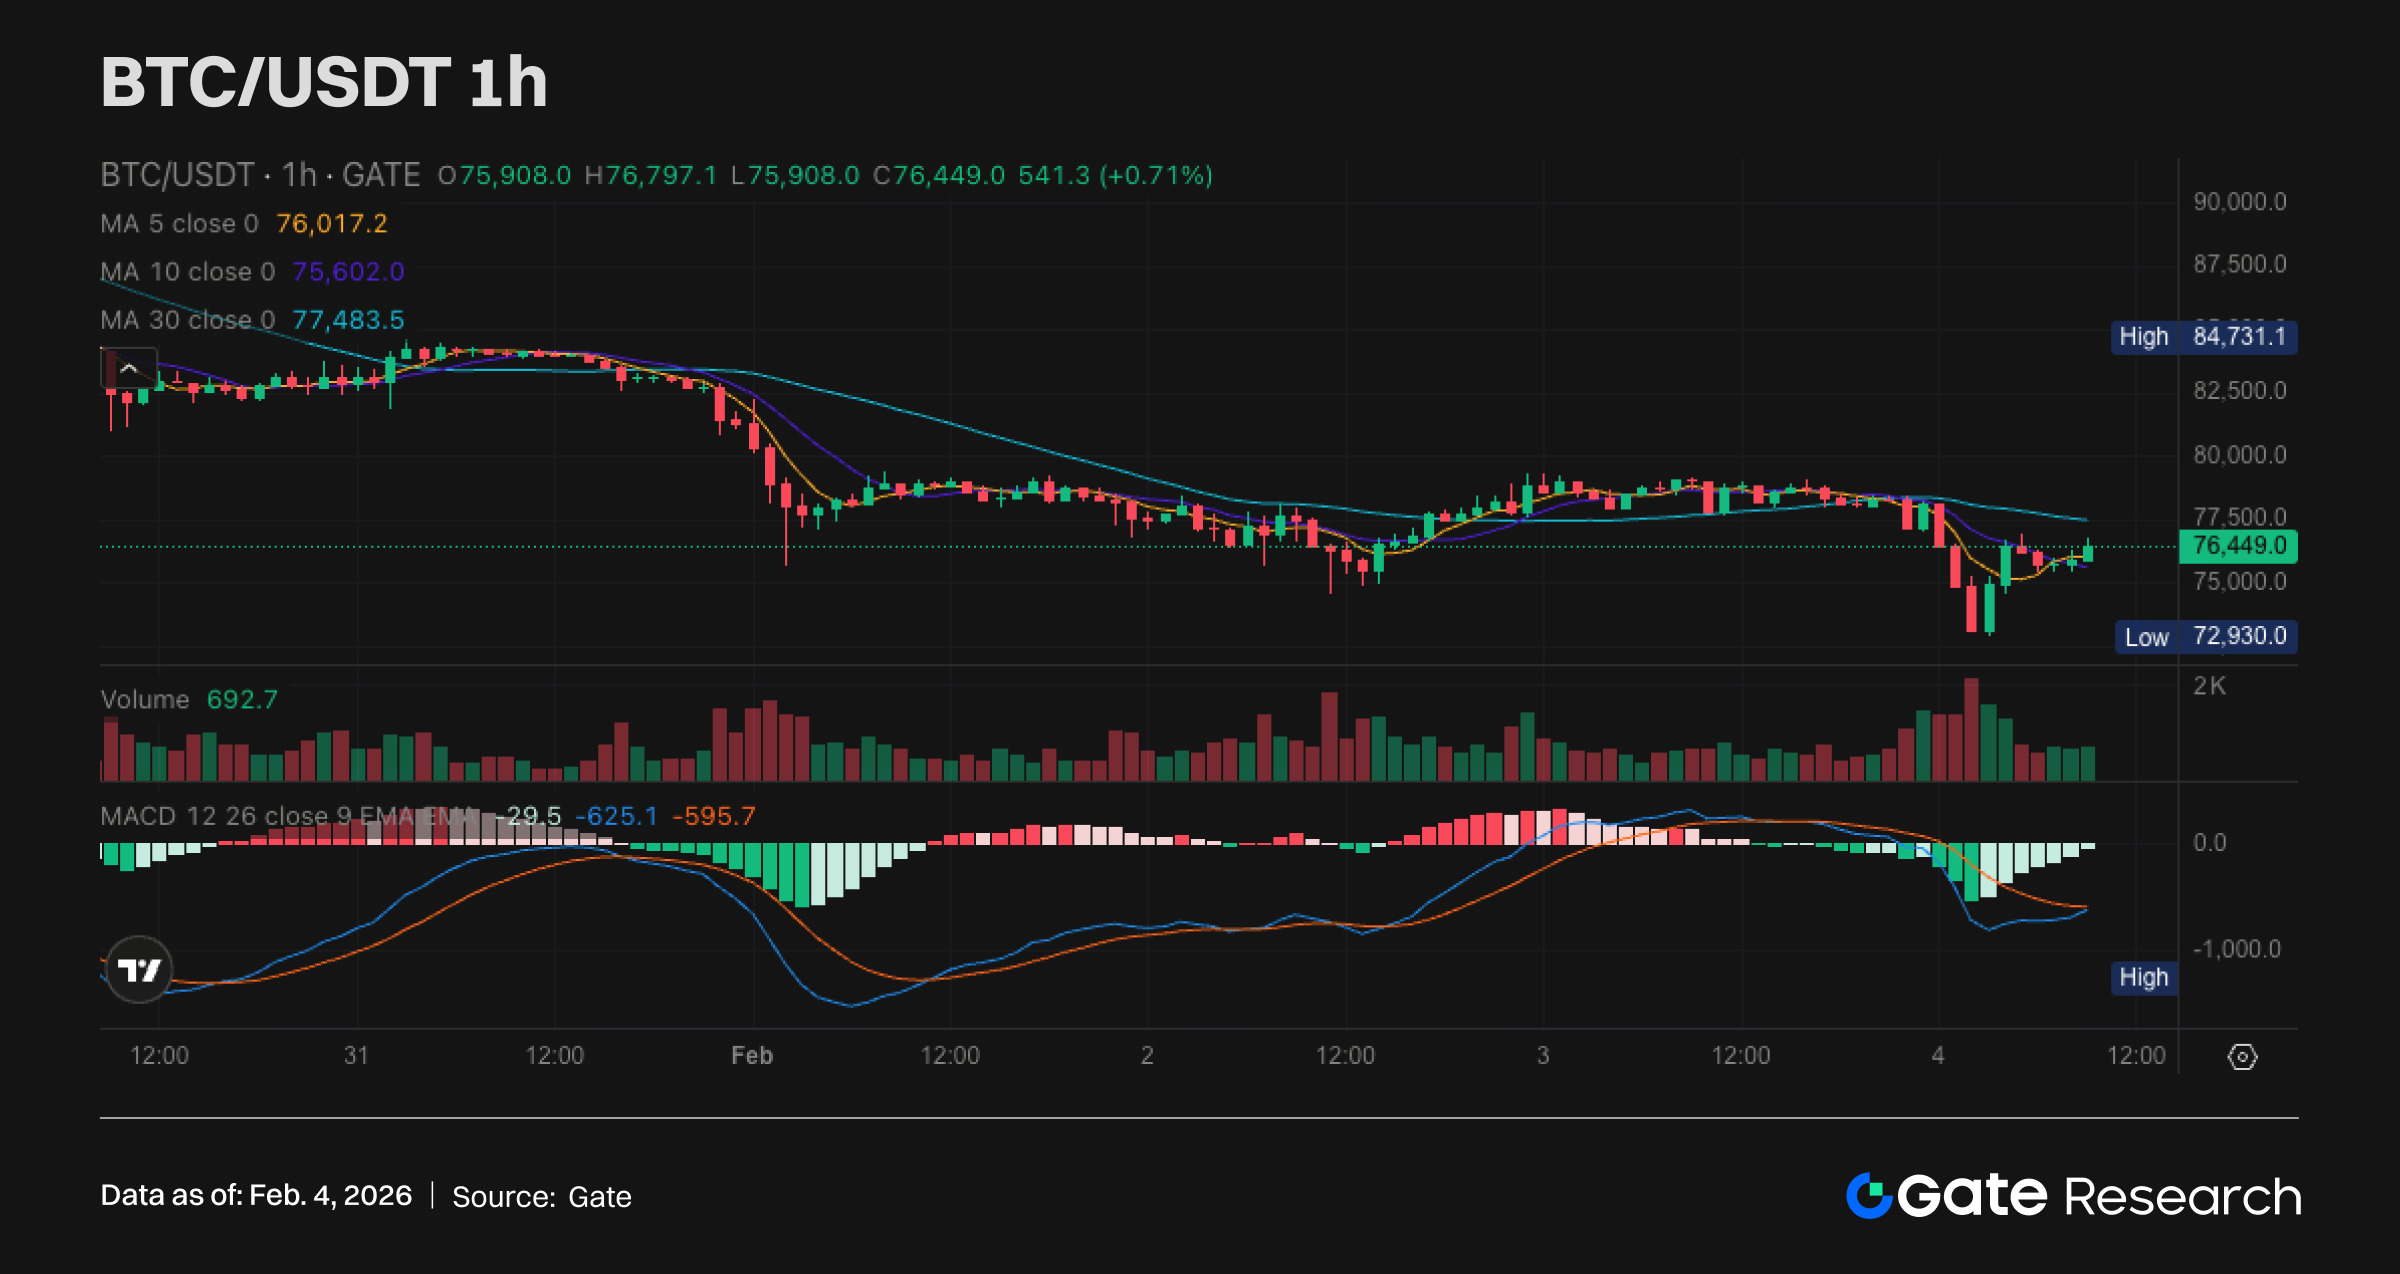Click the Low 72,930.0 price label
The width and height of the screenshot is (2400, 1274).
click(2205, 637)
